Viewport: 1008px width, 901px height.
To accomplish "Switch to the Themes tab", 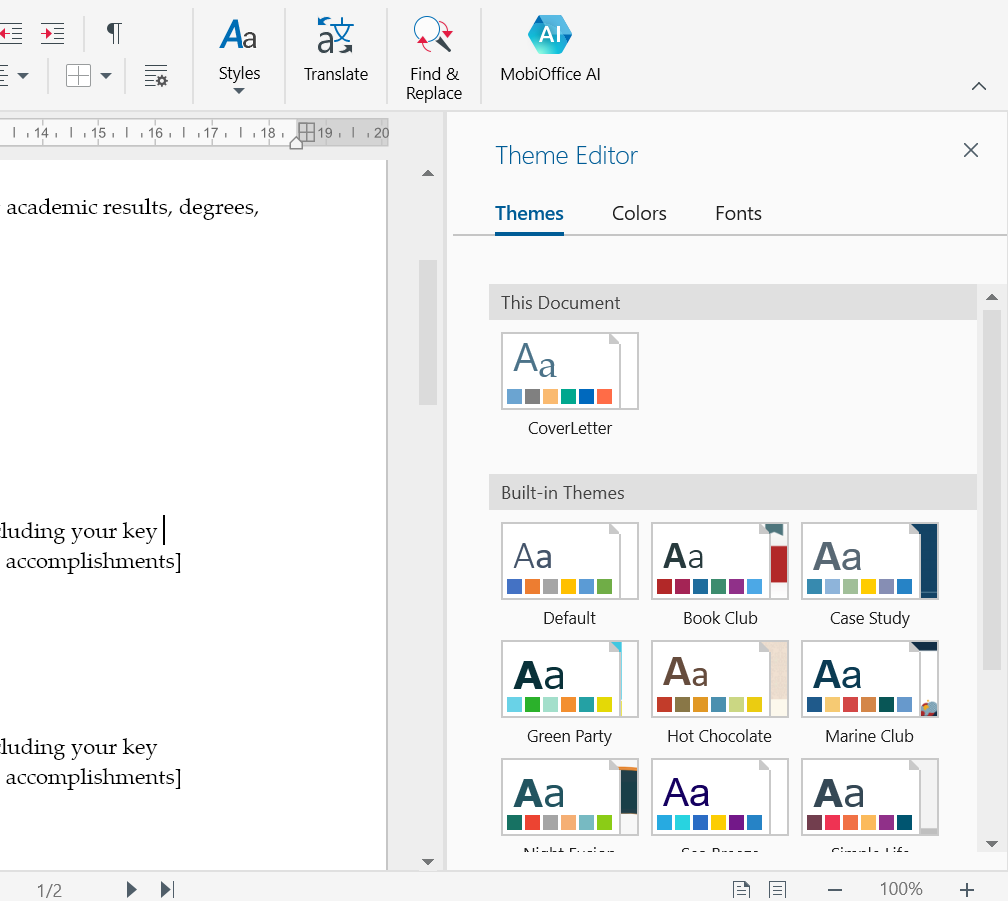I will (529, 213).
